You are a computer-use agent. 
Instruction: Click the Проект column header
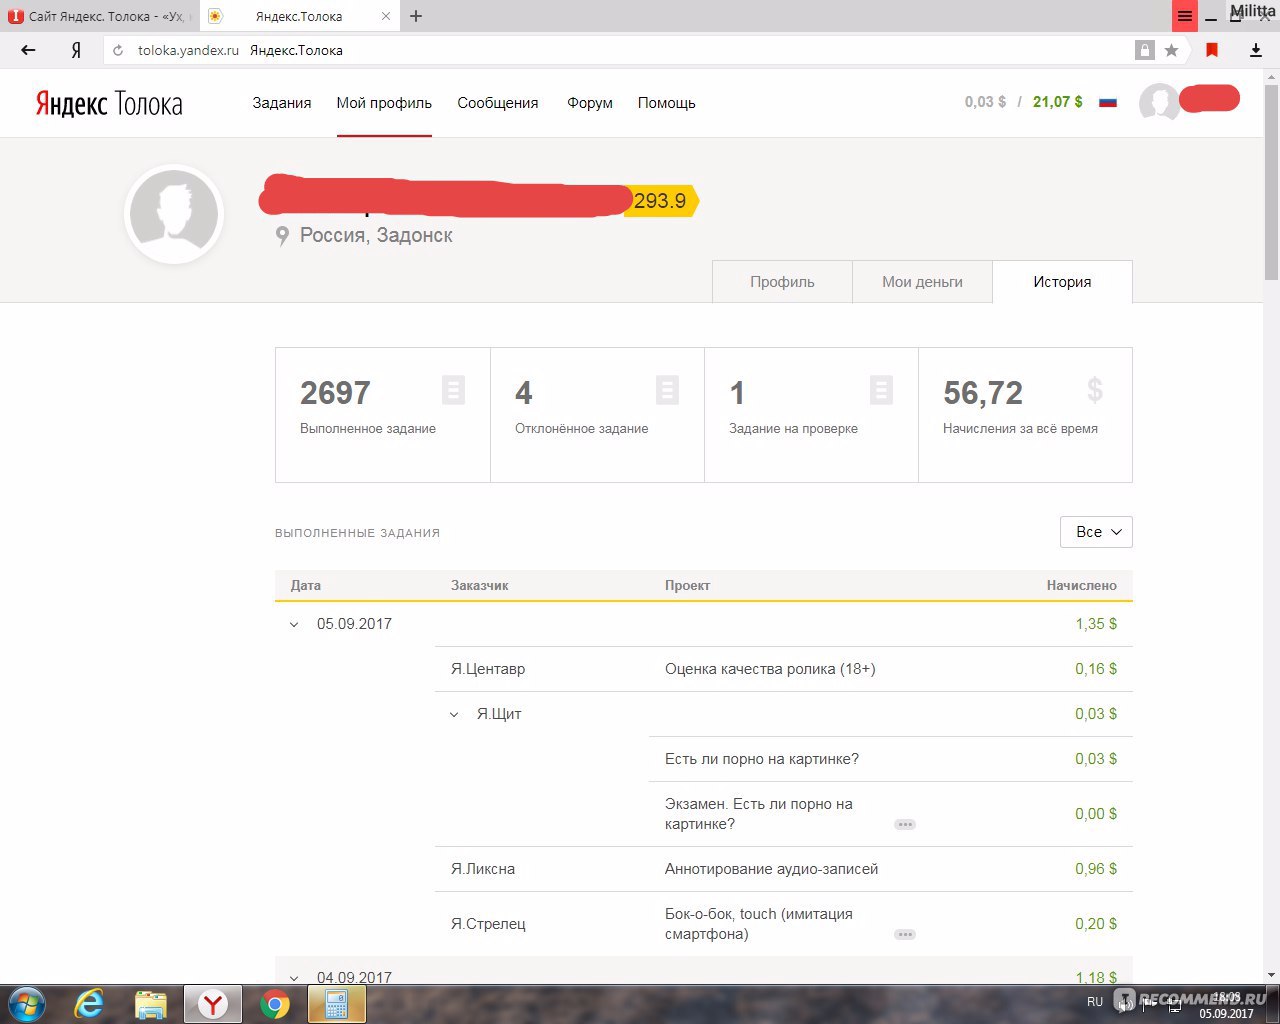(x=687, y=586)
